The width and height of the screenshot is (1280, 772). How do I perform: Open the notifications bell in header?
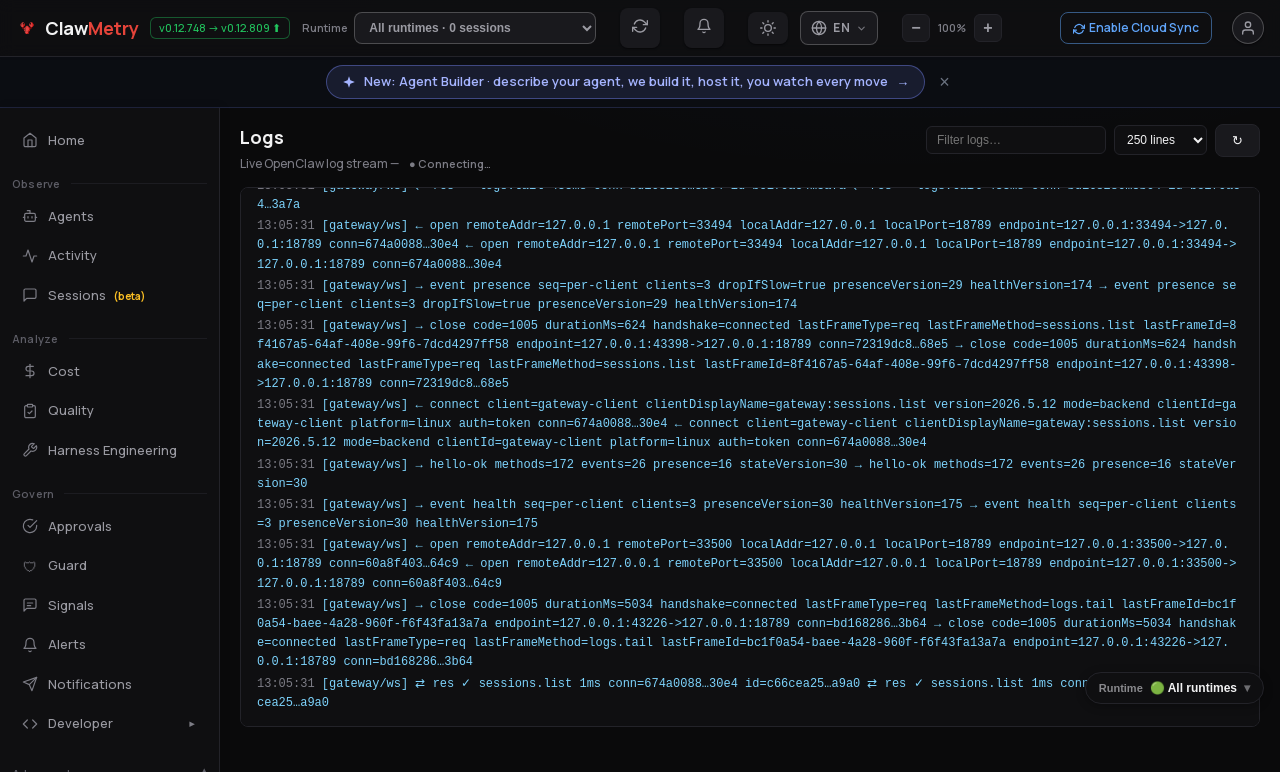coord(704,27)
